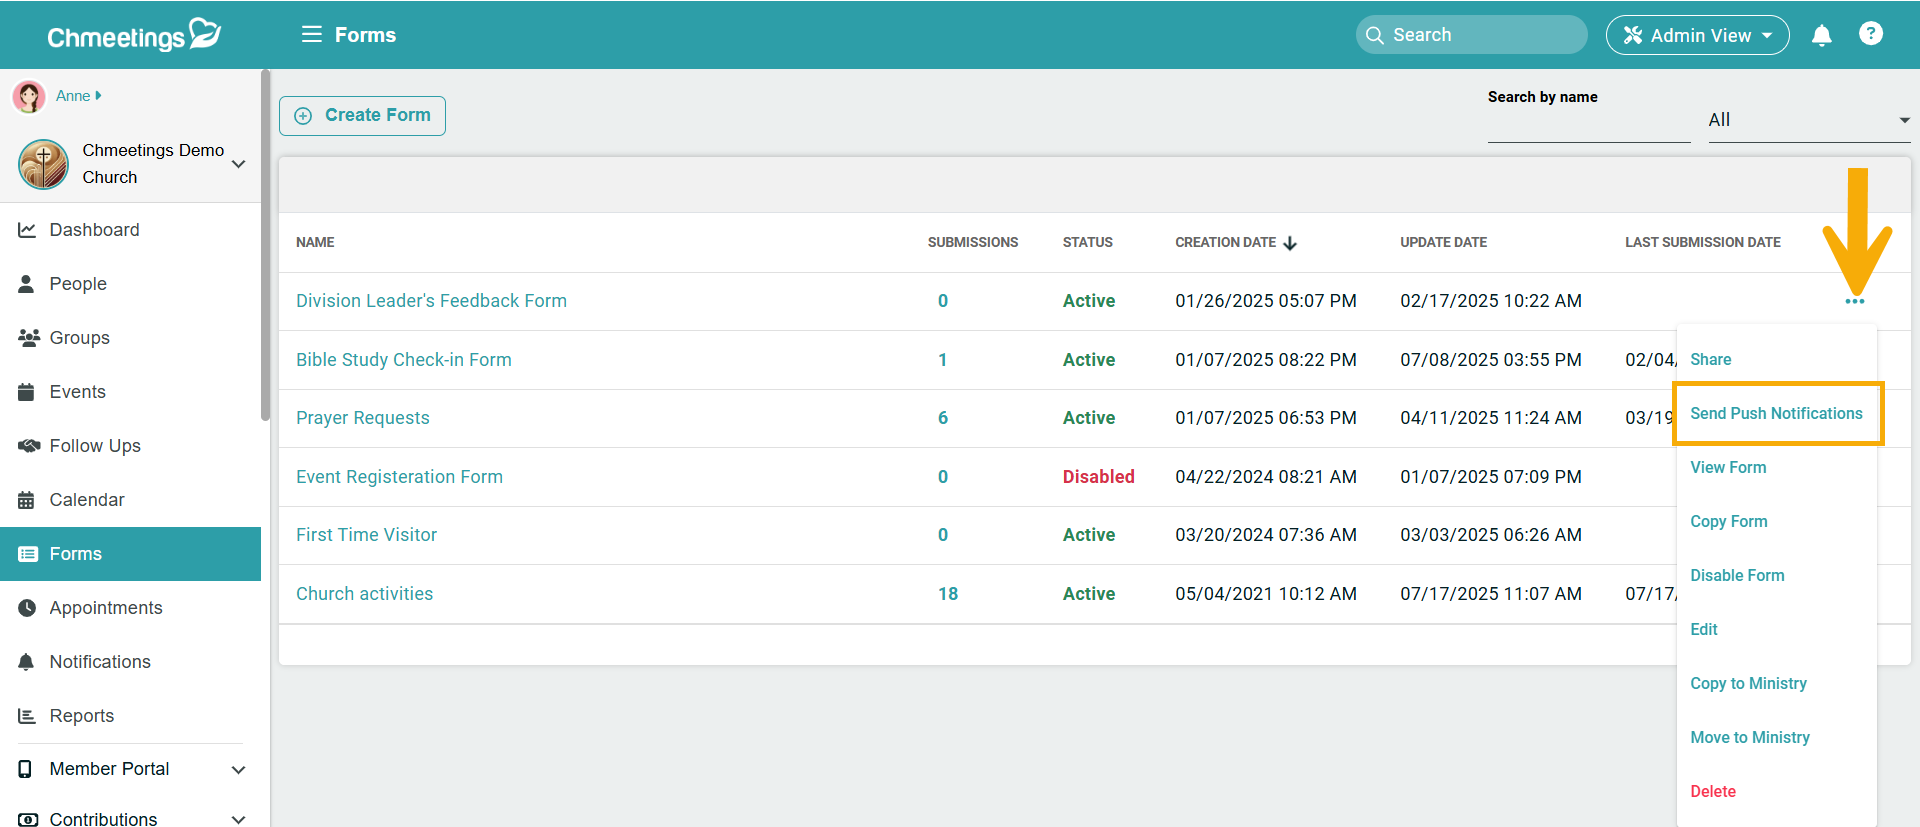Click the Disabled status of Event Registeration

tap(1098, 477)
